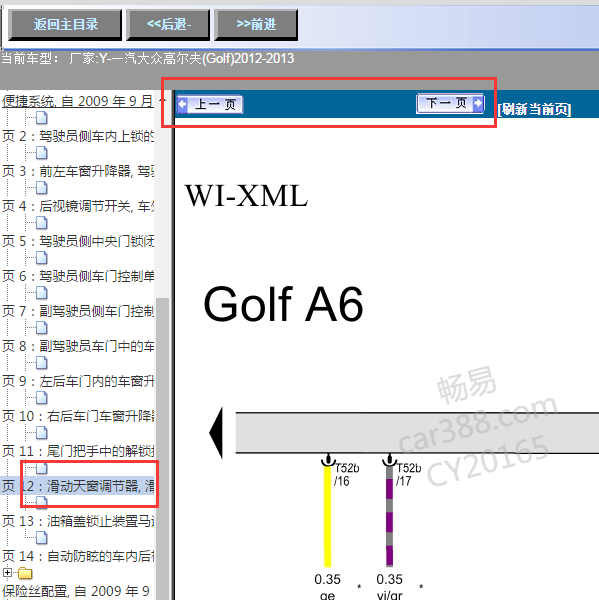Image resolution: width=599 pixels, height=600 pixels.
Task: Open 保险丝配置 自 2009 年 9 tree heading
Action: (76, 591)
